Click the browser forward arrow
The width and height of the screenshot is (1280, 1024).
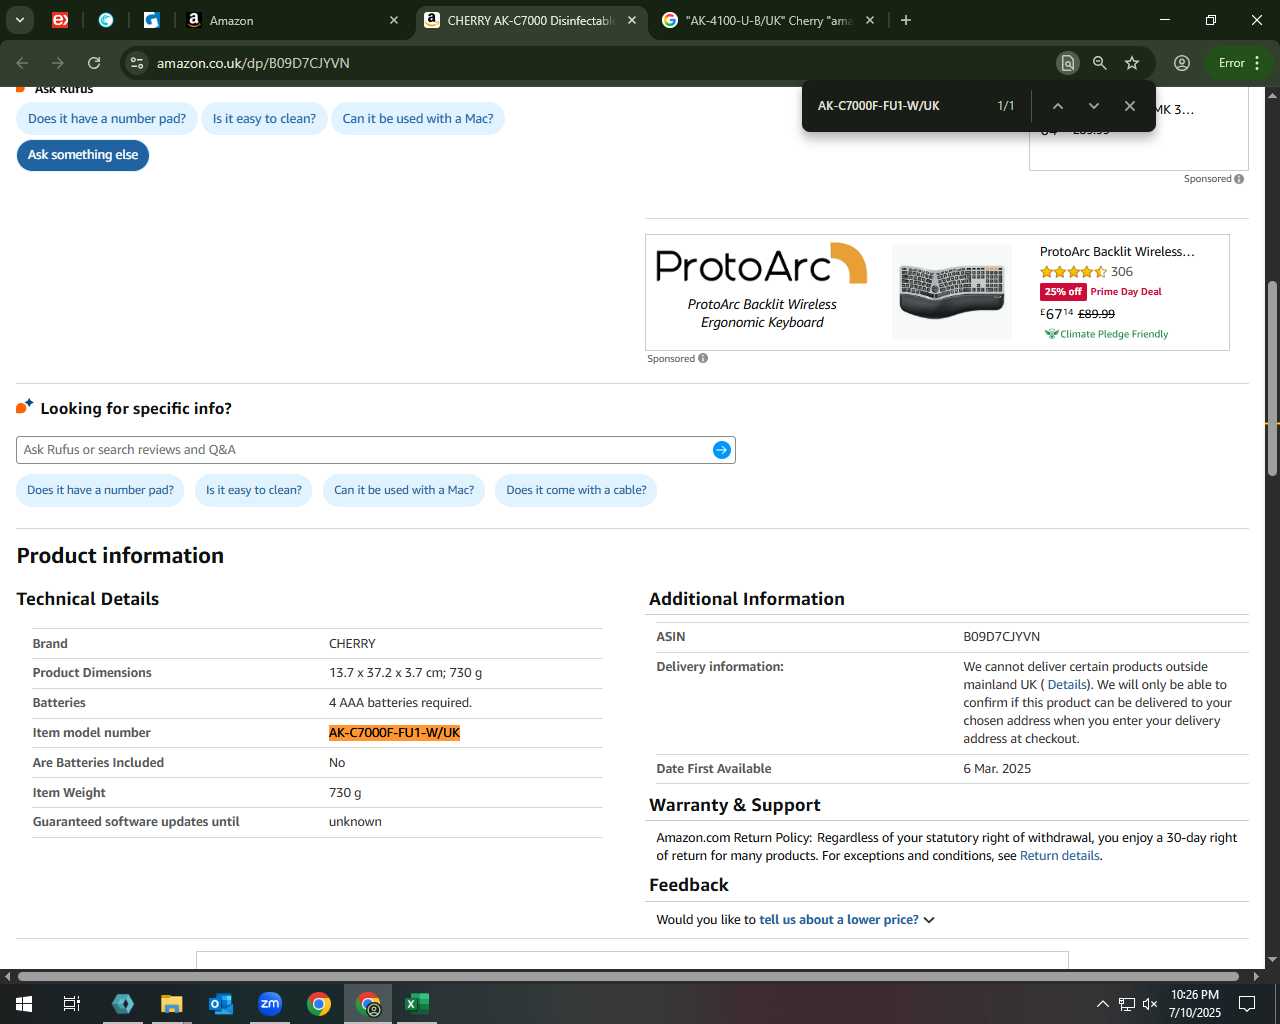click(58, 63)
